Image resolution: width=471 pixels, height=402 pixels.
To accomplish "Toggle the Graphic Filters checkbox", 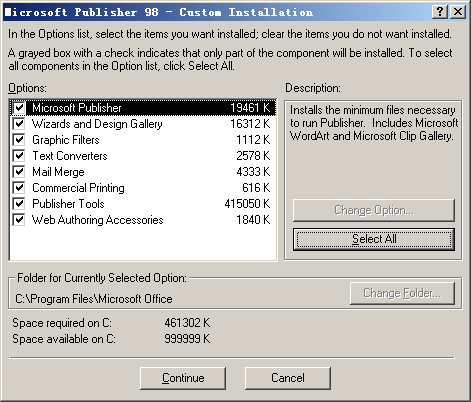I will tap(19, 140).
